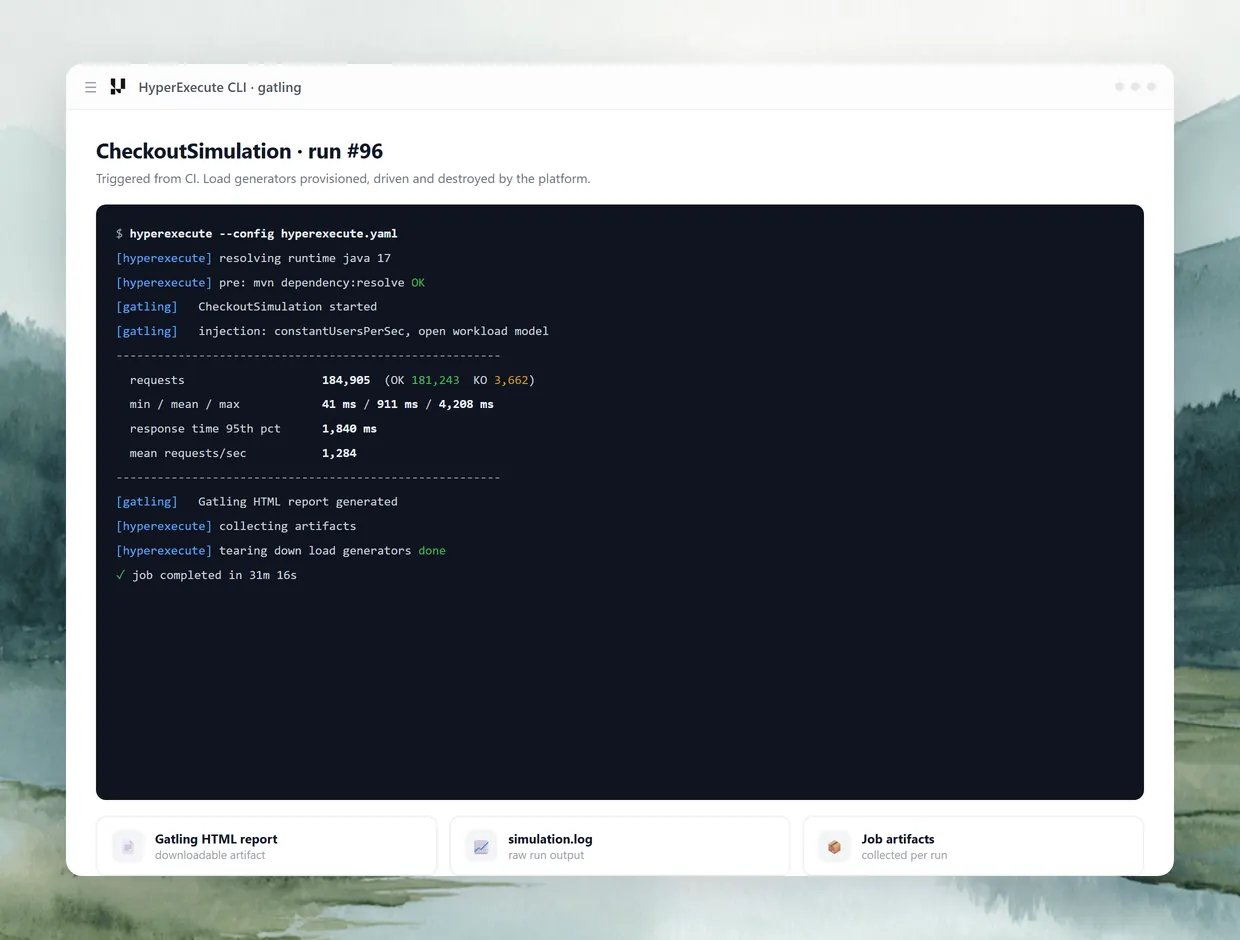Click the OK count 181,243
The image size is (1240, 940).
435,380
